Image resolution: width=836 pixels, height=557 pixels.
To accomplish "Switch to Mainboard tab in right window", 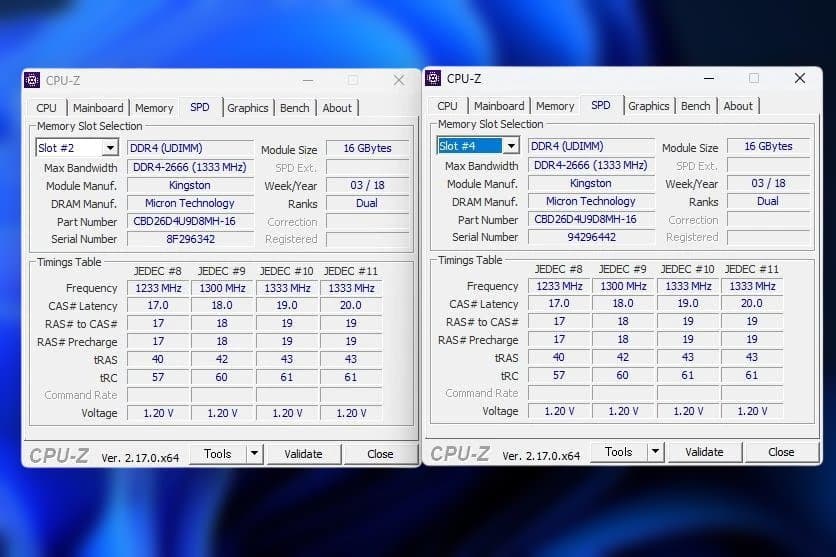I will (x=499, y=106).
